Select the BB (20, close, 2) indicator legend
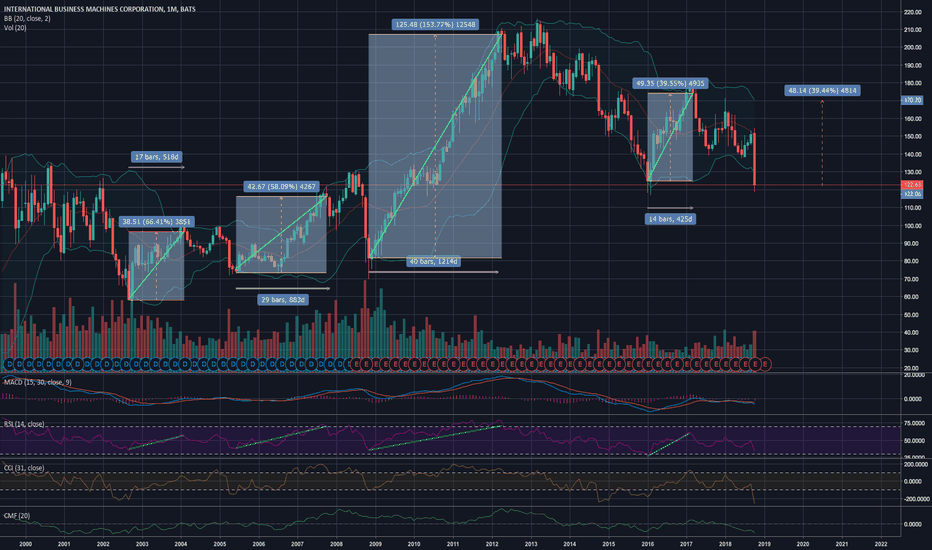This screenshot has width=932, height=550. click(27, 18)
